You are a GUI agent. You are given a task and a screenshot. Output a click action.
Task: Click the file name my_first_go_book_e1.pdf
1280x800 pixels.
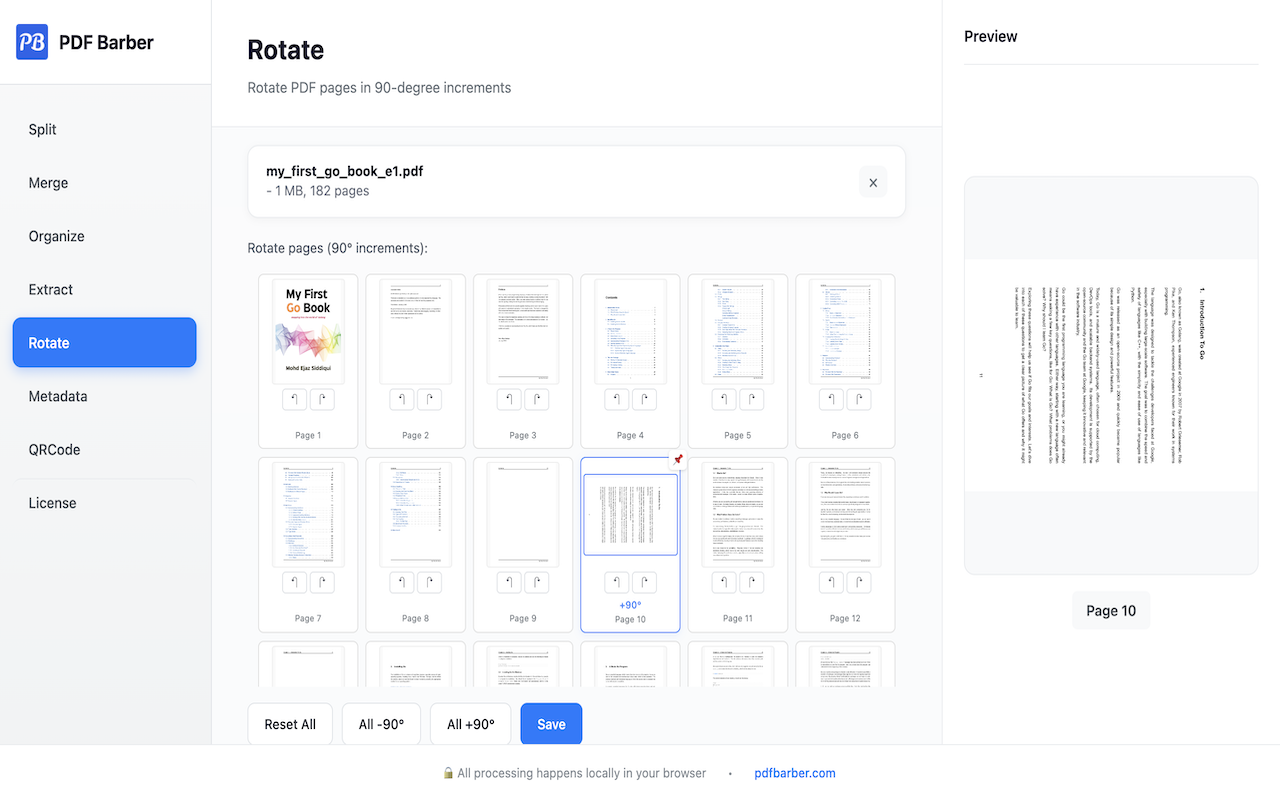click(344, 171)
